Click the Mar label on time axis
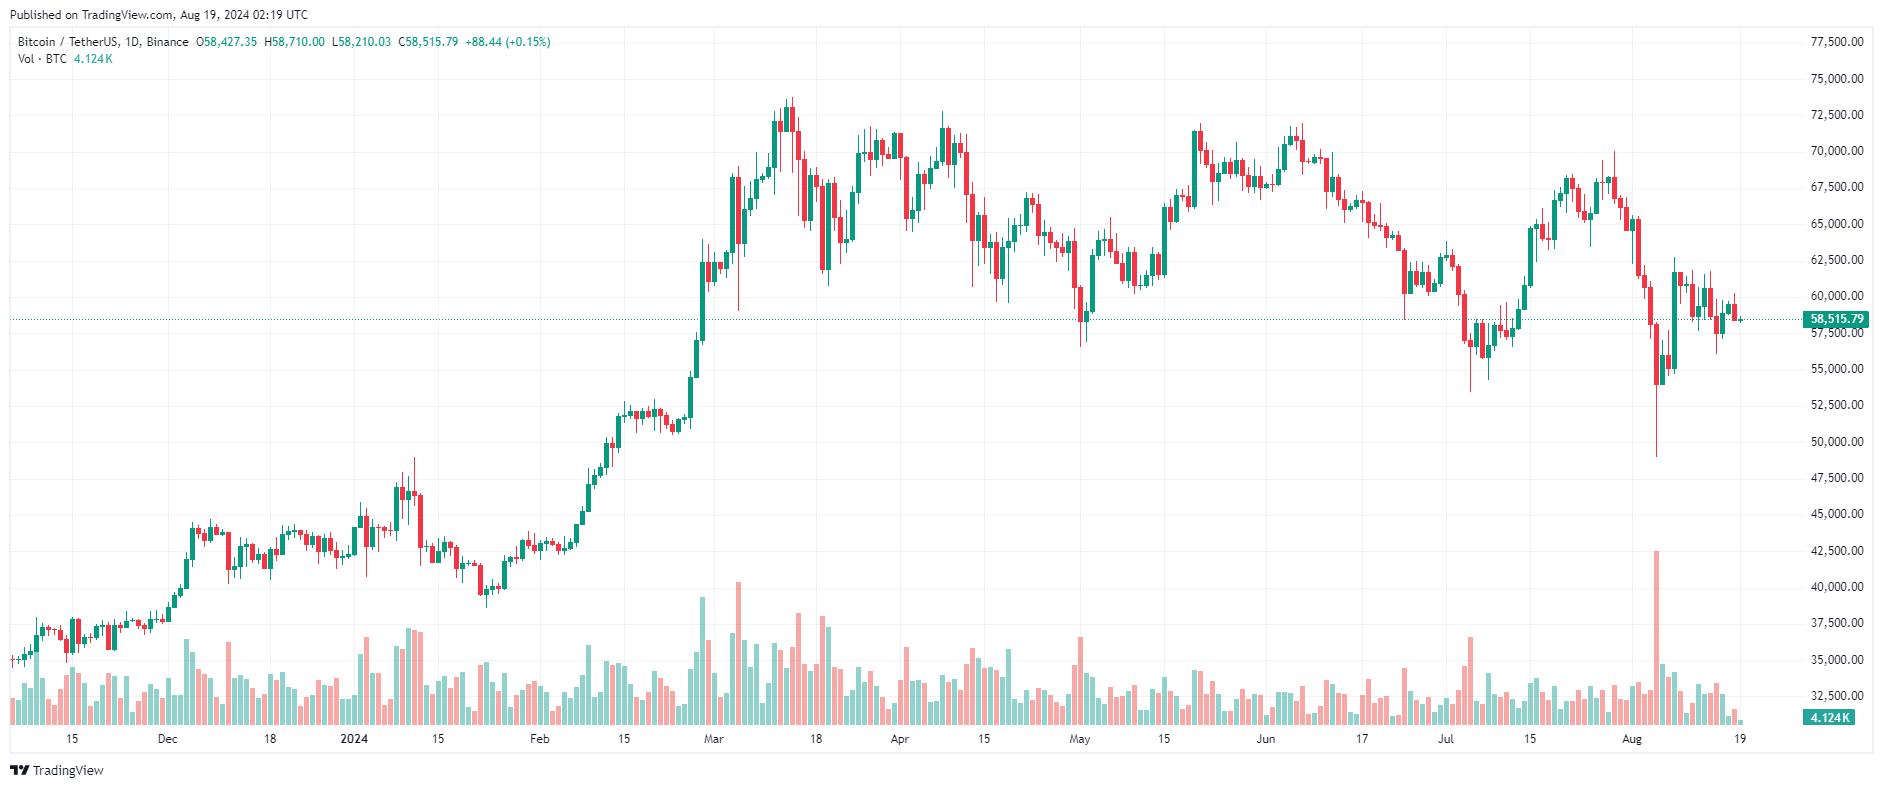Screen dimensions: 1883x788 (714, 739)
